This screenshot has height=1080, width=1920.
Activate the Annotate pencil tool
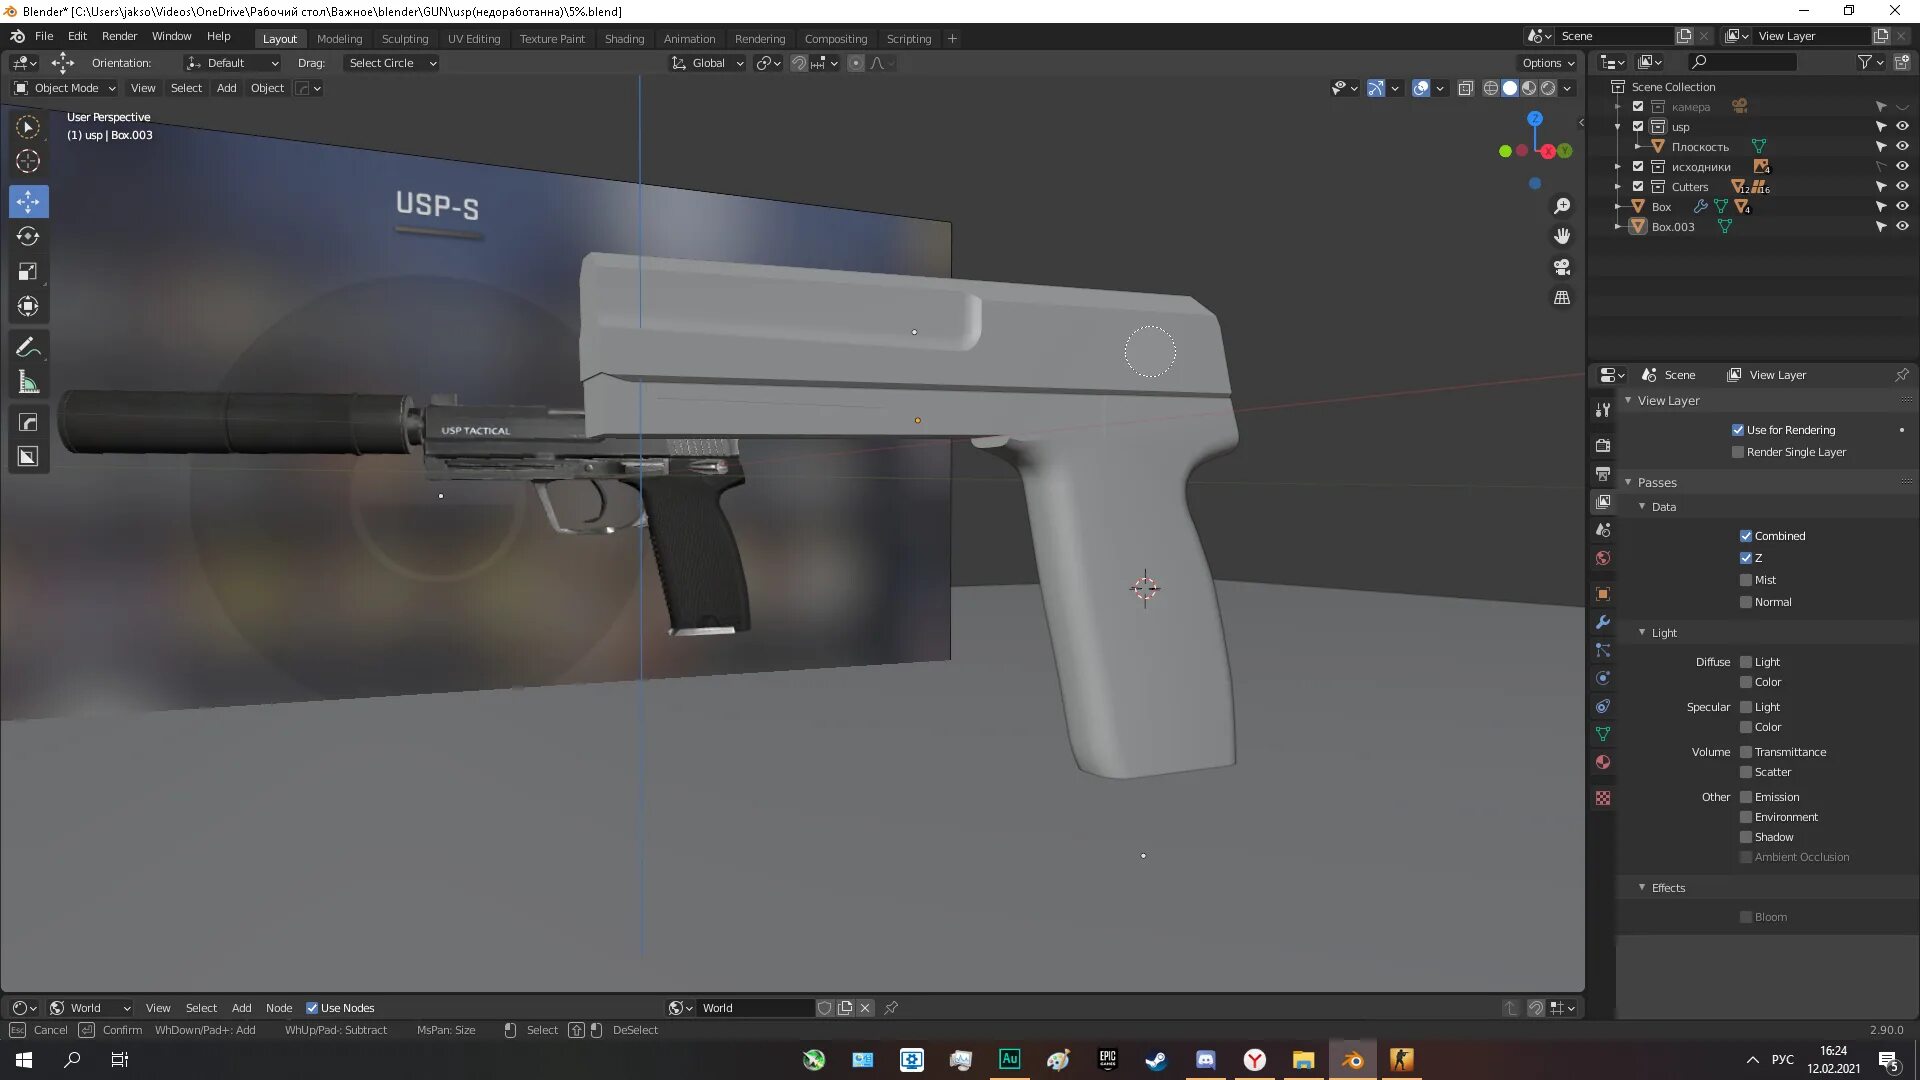pos(28,348)
